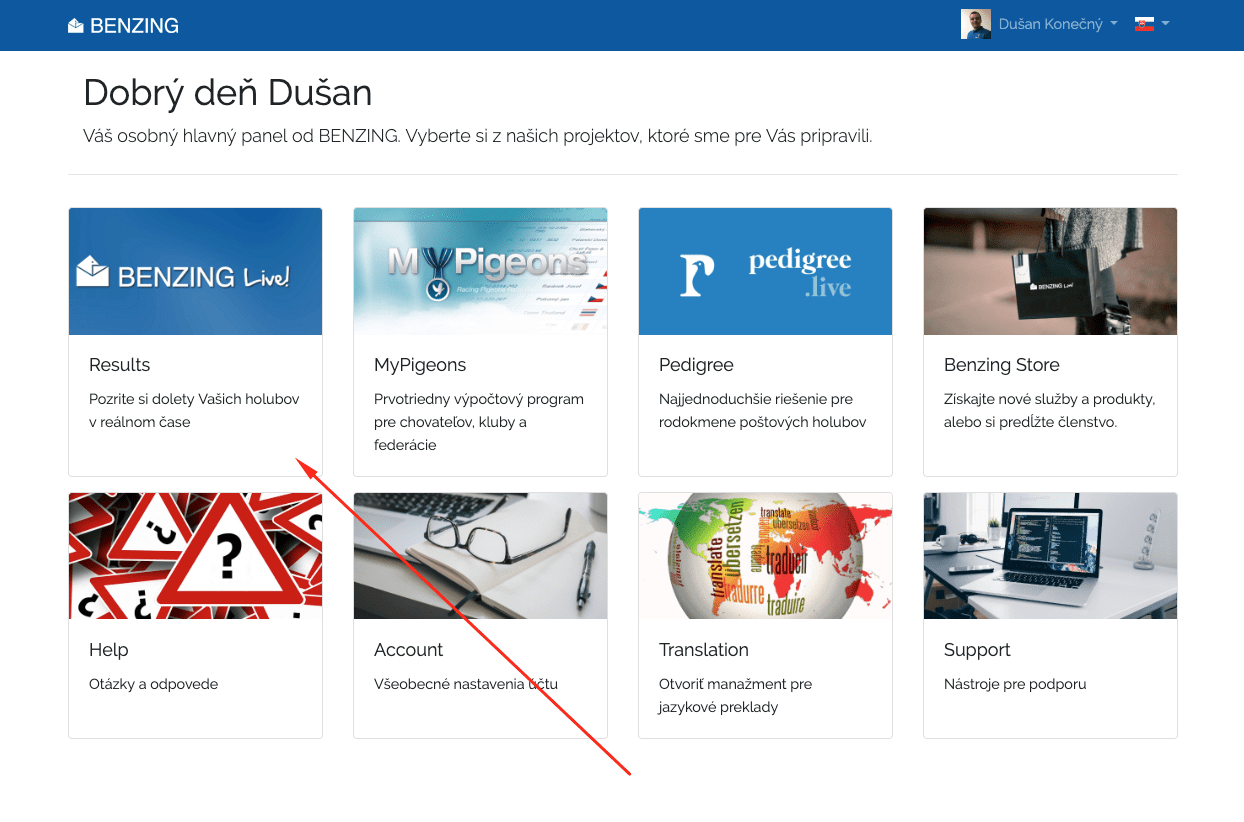Open the Support laptop image
This screenshot has height=822, width=1244.
click(1050, 556)
